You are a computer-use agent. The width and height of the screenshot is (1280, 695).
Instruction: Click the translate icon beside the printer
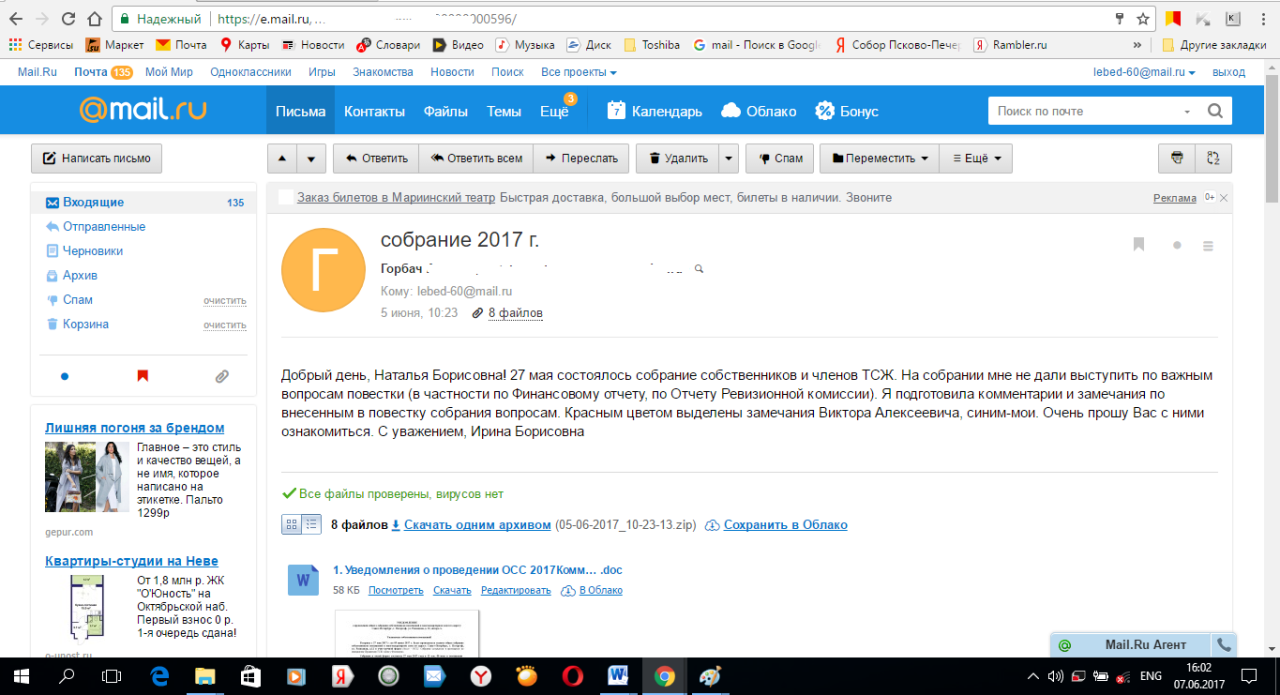[x=1214, y=158]
